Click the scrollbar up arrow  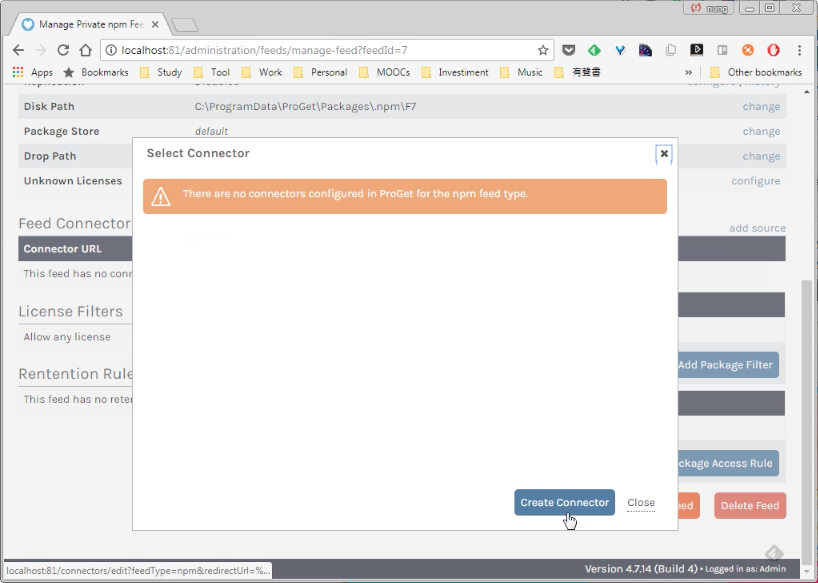click(807, 92)
